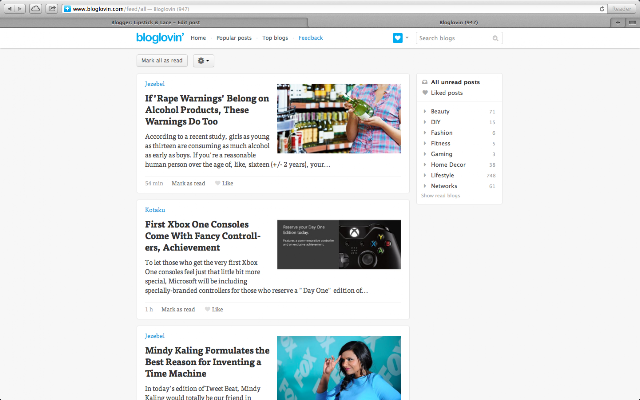Switch to the Bloglovin (947) tab
The width and height of the screenshot is (640, 400).
tap(459, 22)
